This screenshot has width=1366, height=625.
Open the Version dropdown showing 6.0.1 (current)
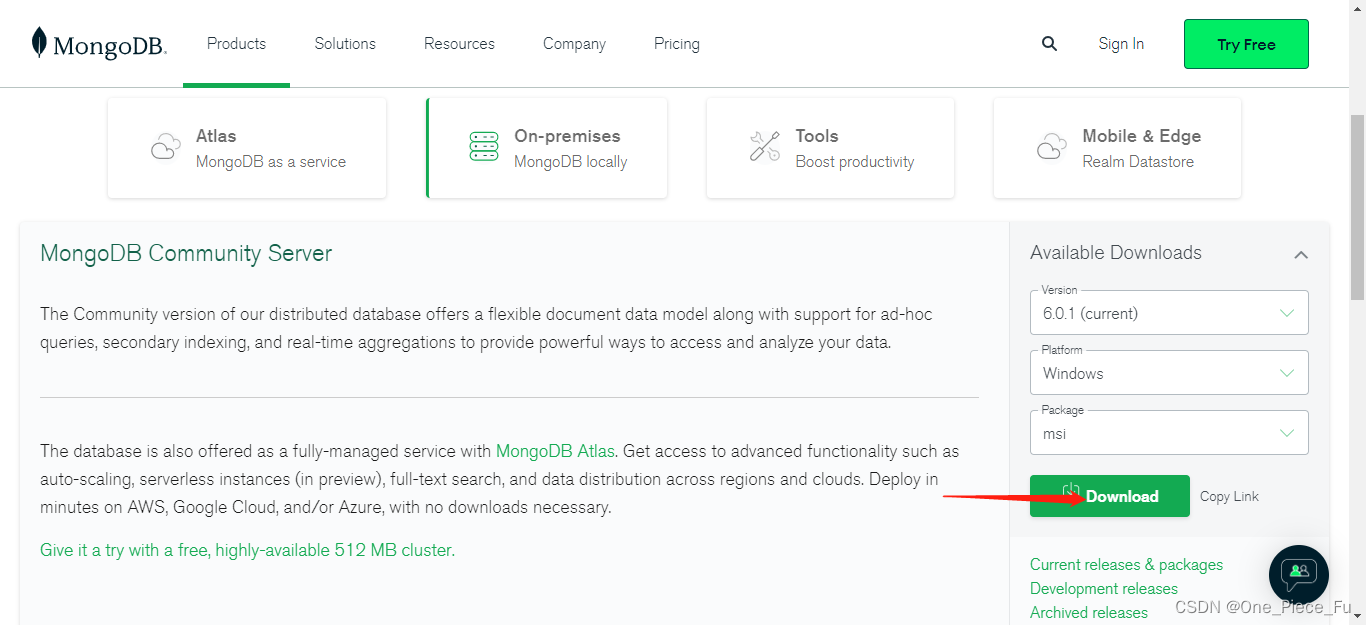pyautogui.click(x=1169, y=313)
